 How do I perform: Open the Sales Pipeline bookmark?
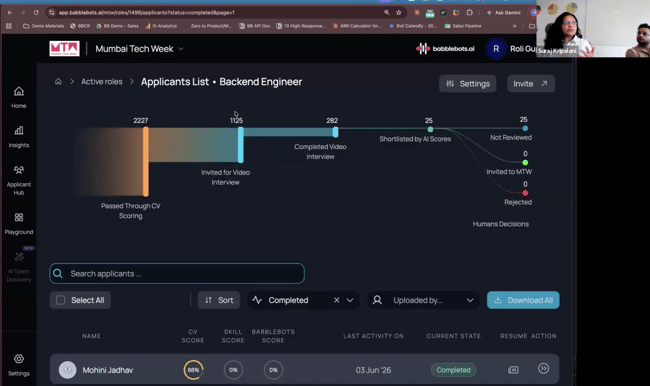(x=463, y=26)
